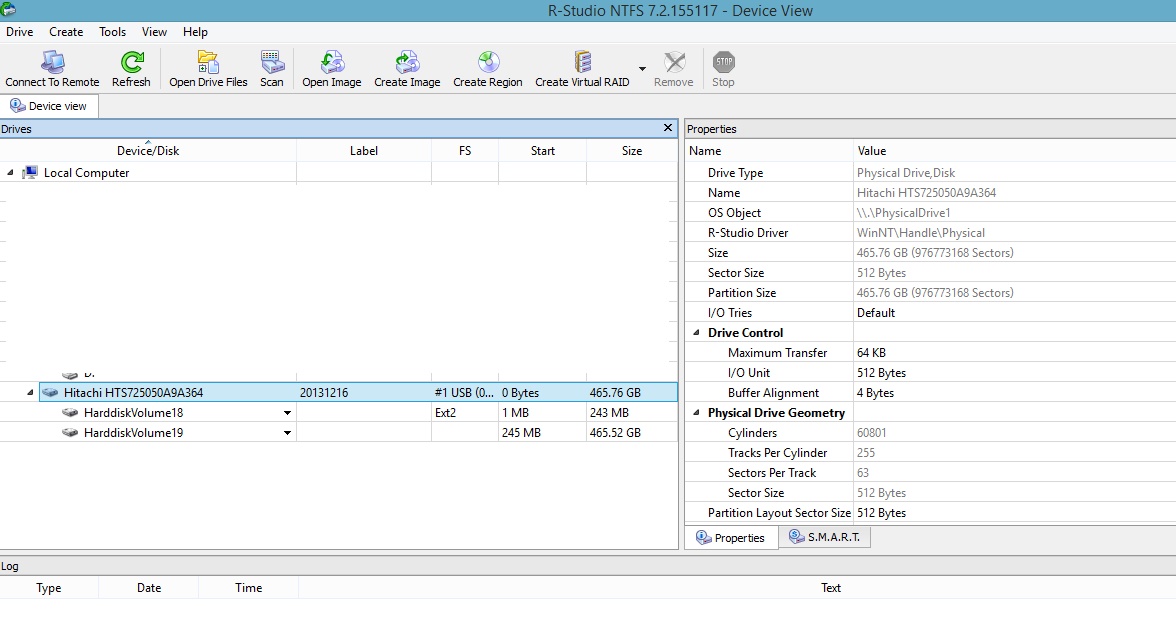
Task: Open the HarddiskVolume19 dropdown arrow
Action: (x=286, y=433)
